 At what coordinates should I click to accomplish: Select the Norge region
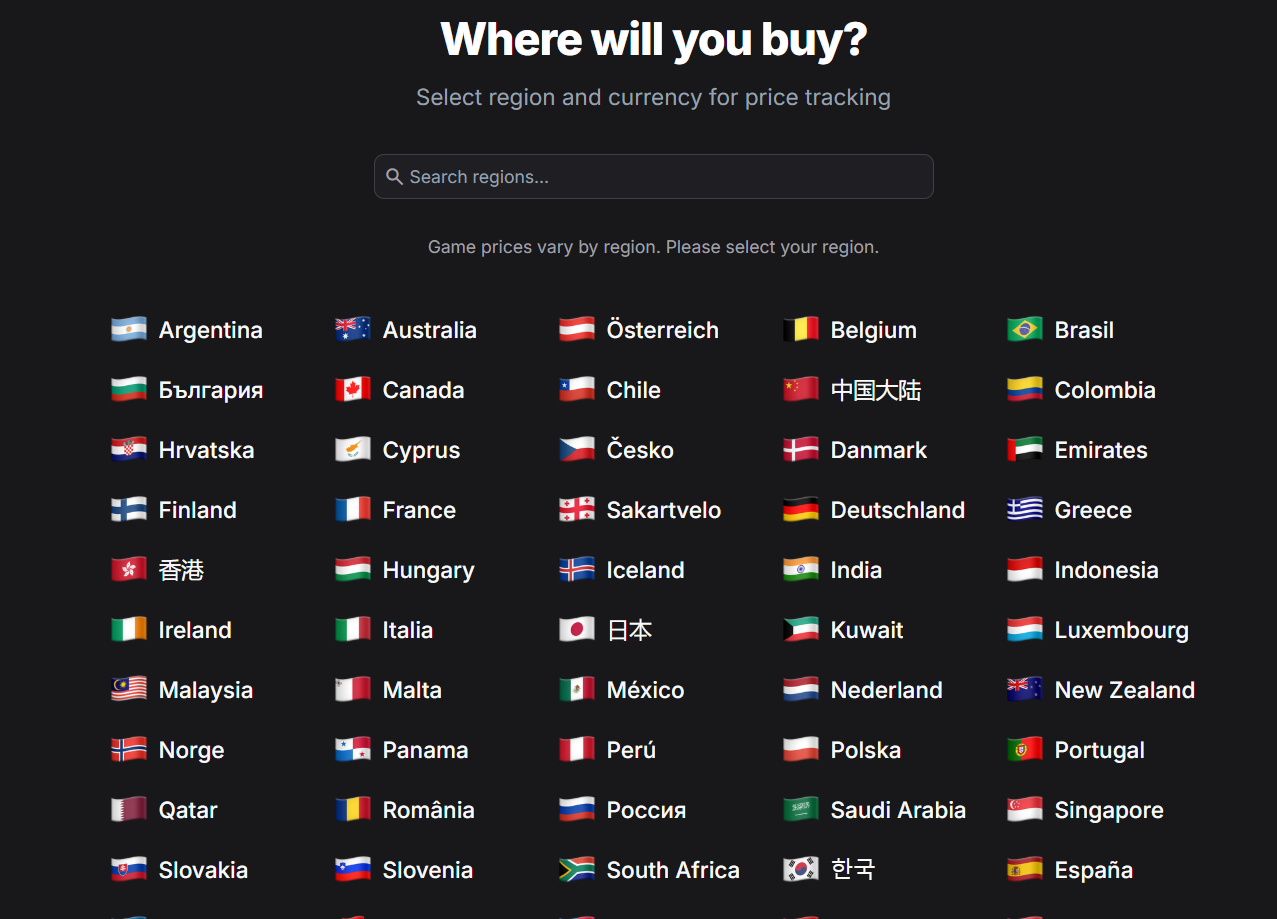[167, 750]
